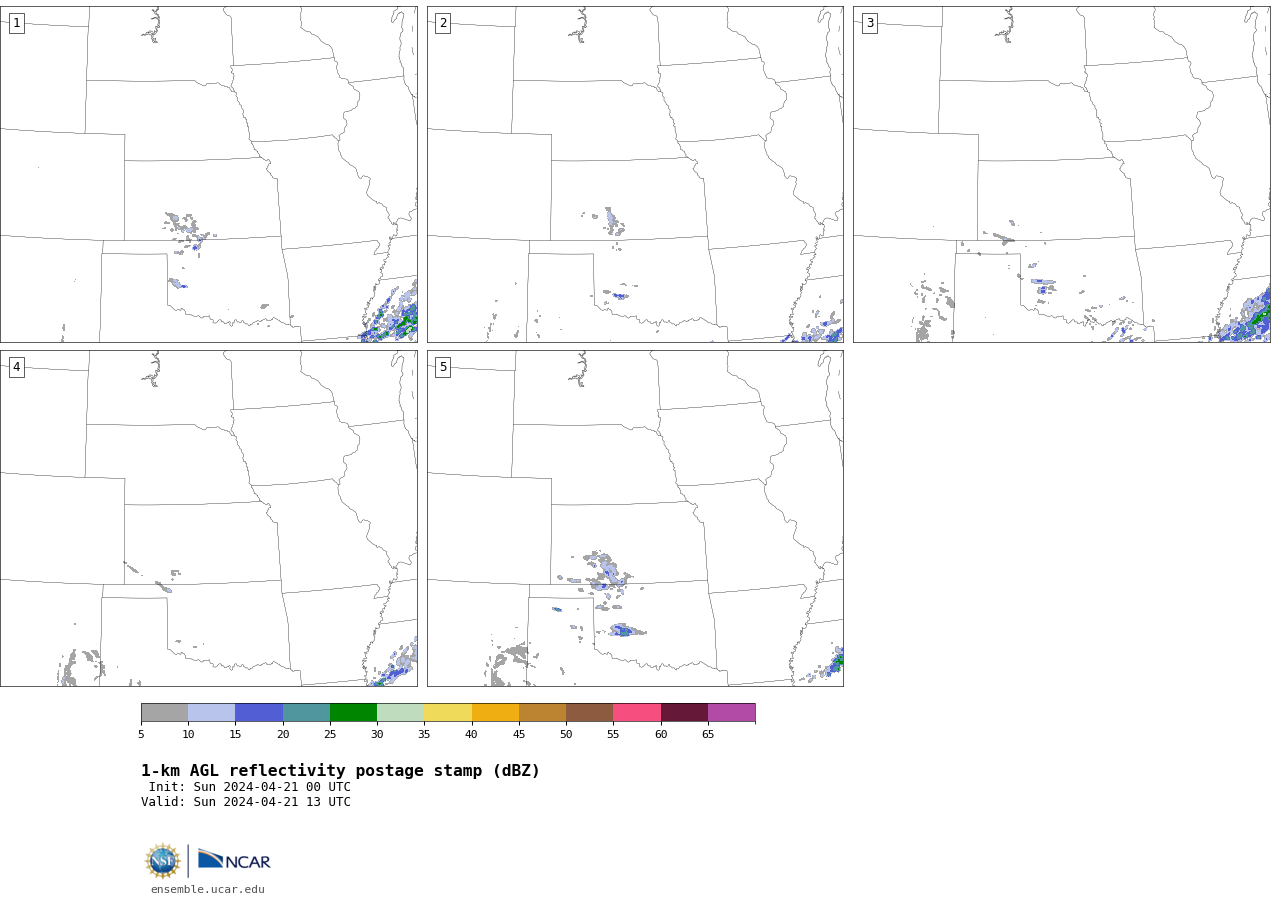
Task: Click the member number 3 label box
Action: point(869,23)
